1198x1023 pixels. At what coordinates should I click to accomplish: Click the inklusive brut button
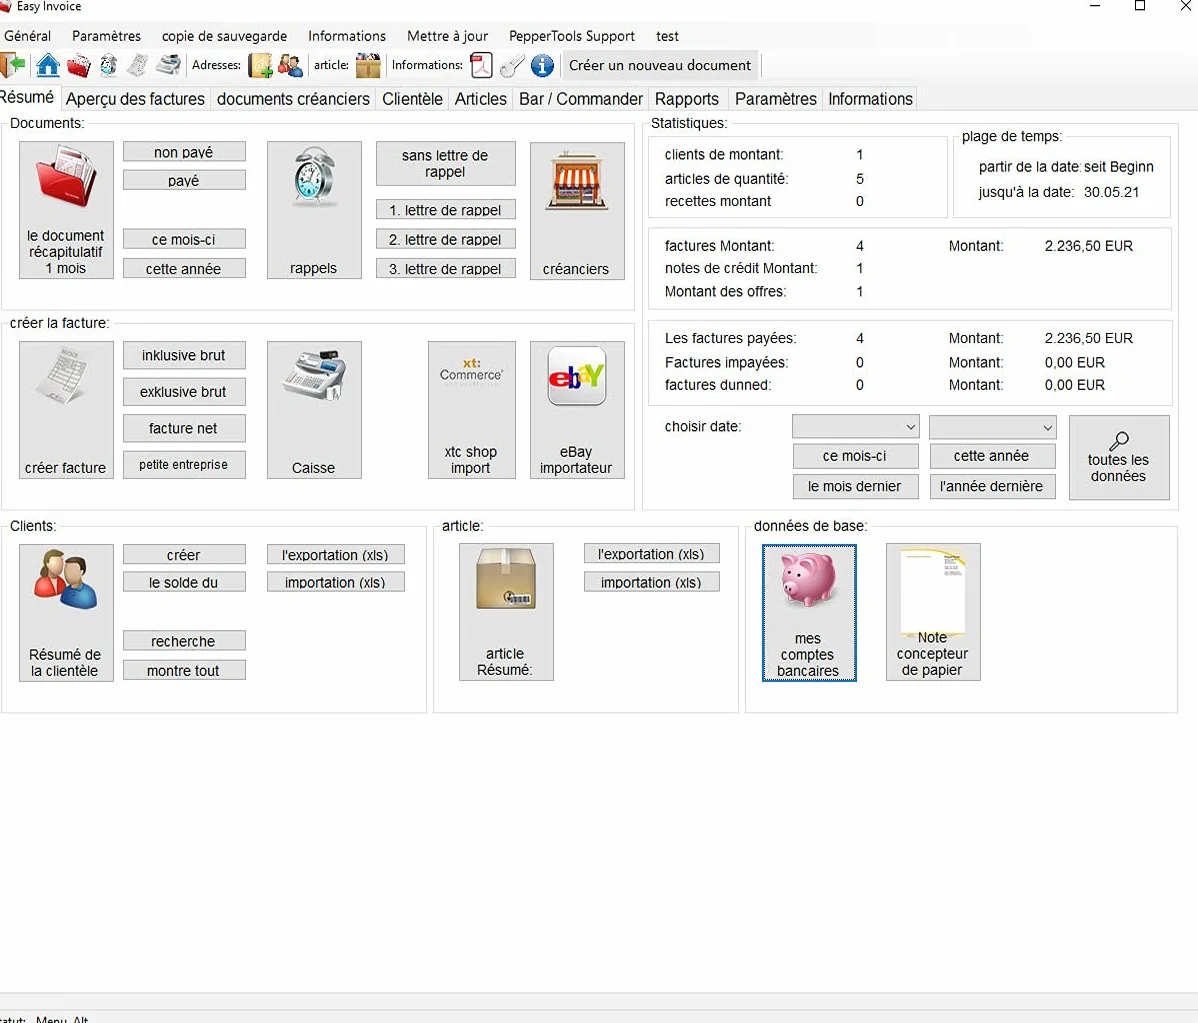coord(184,355)
